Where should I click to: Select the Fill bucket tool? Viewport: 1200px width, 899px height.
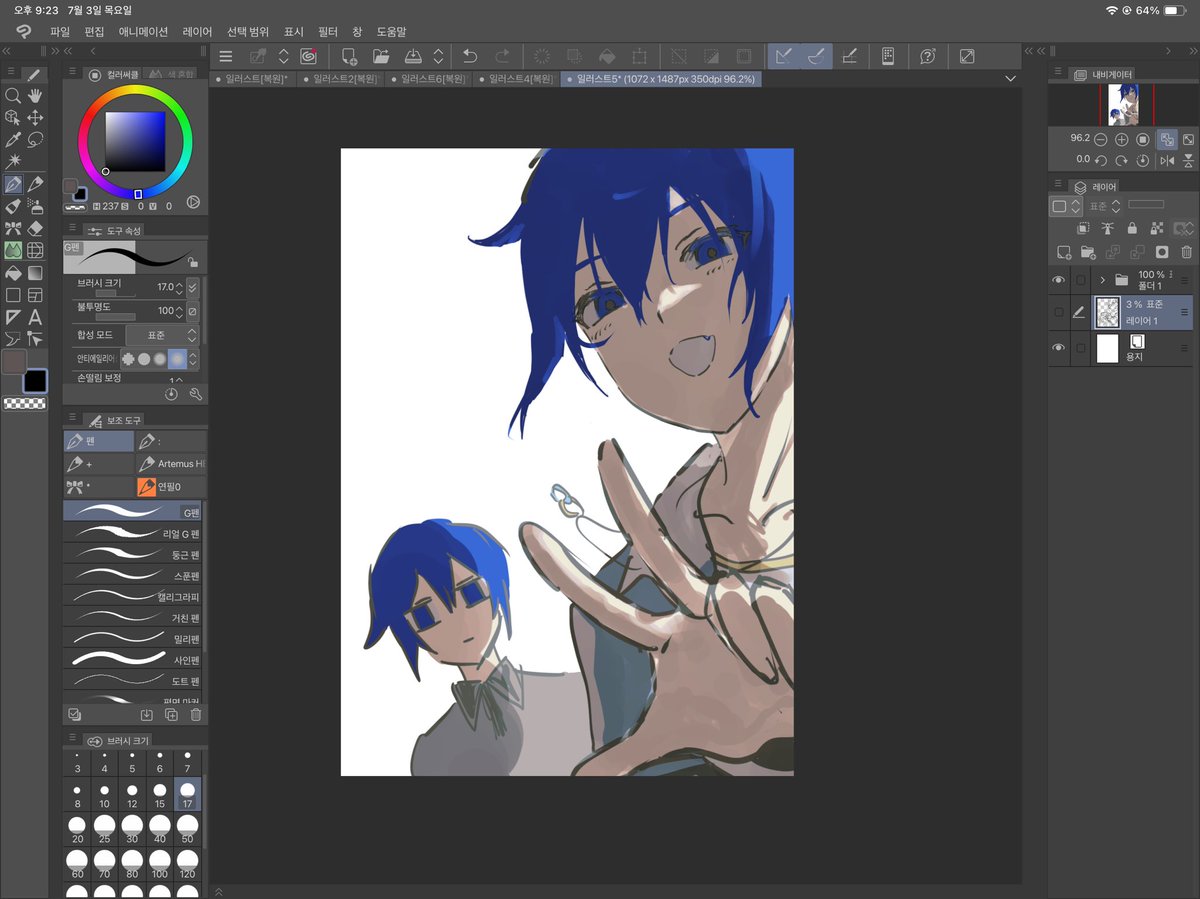tap(13, 272)
